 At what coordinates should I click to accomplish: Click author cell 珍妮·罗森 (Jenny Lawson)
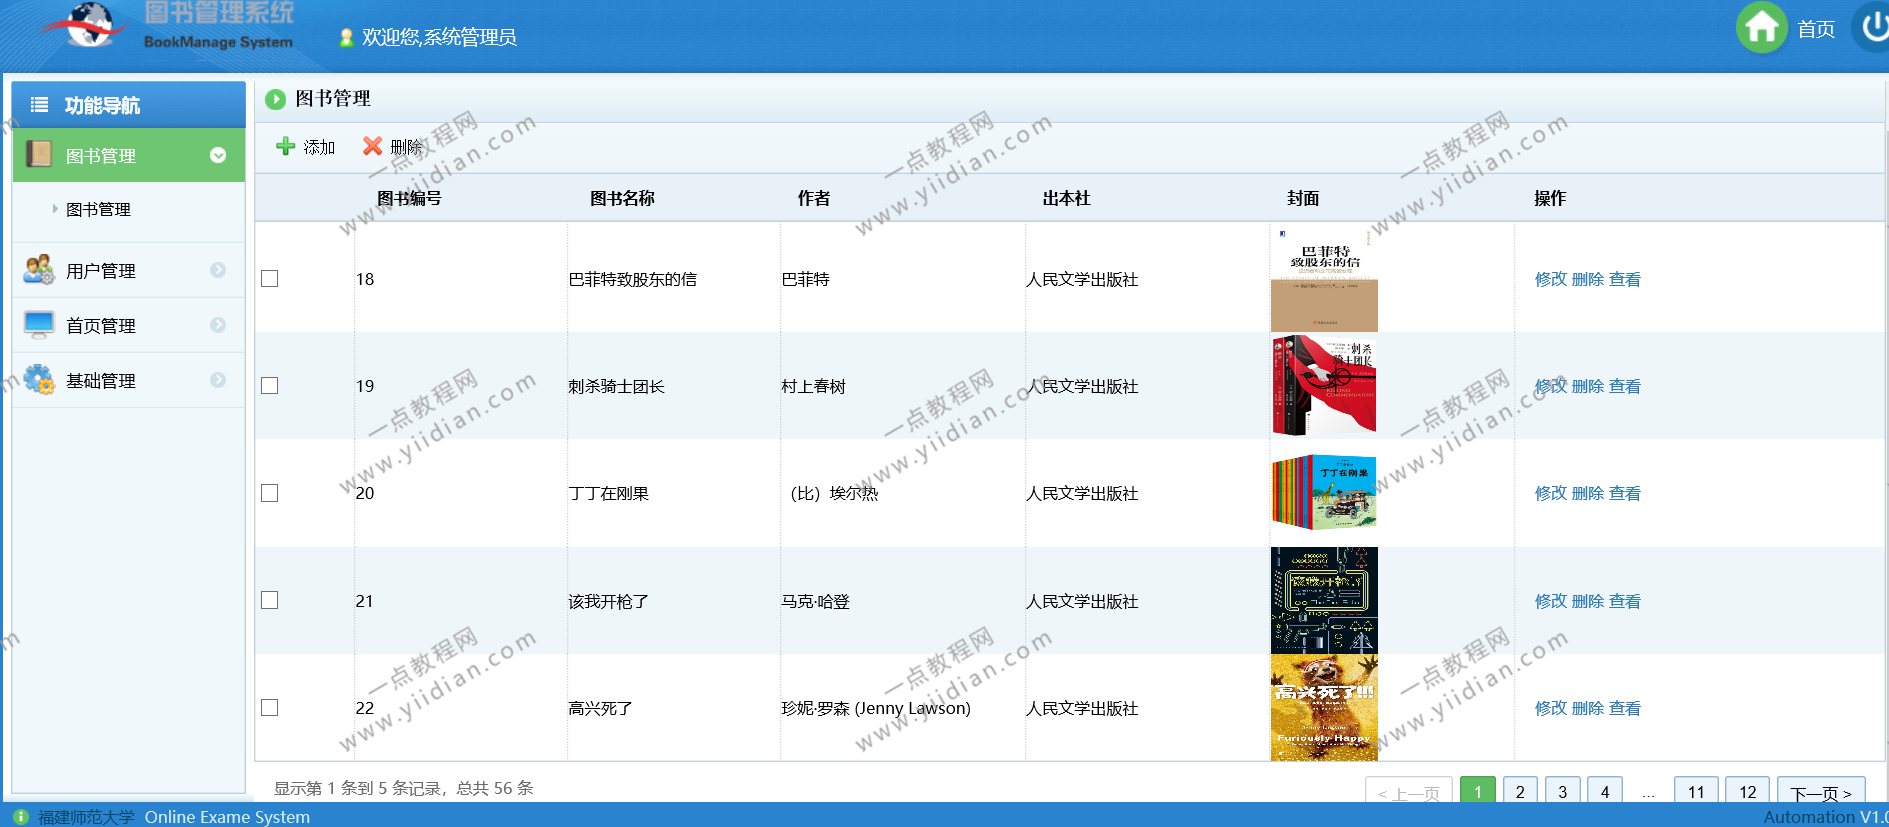[x=876, y=708]
